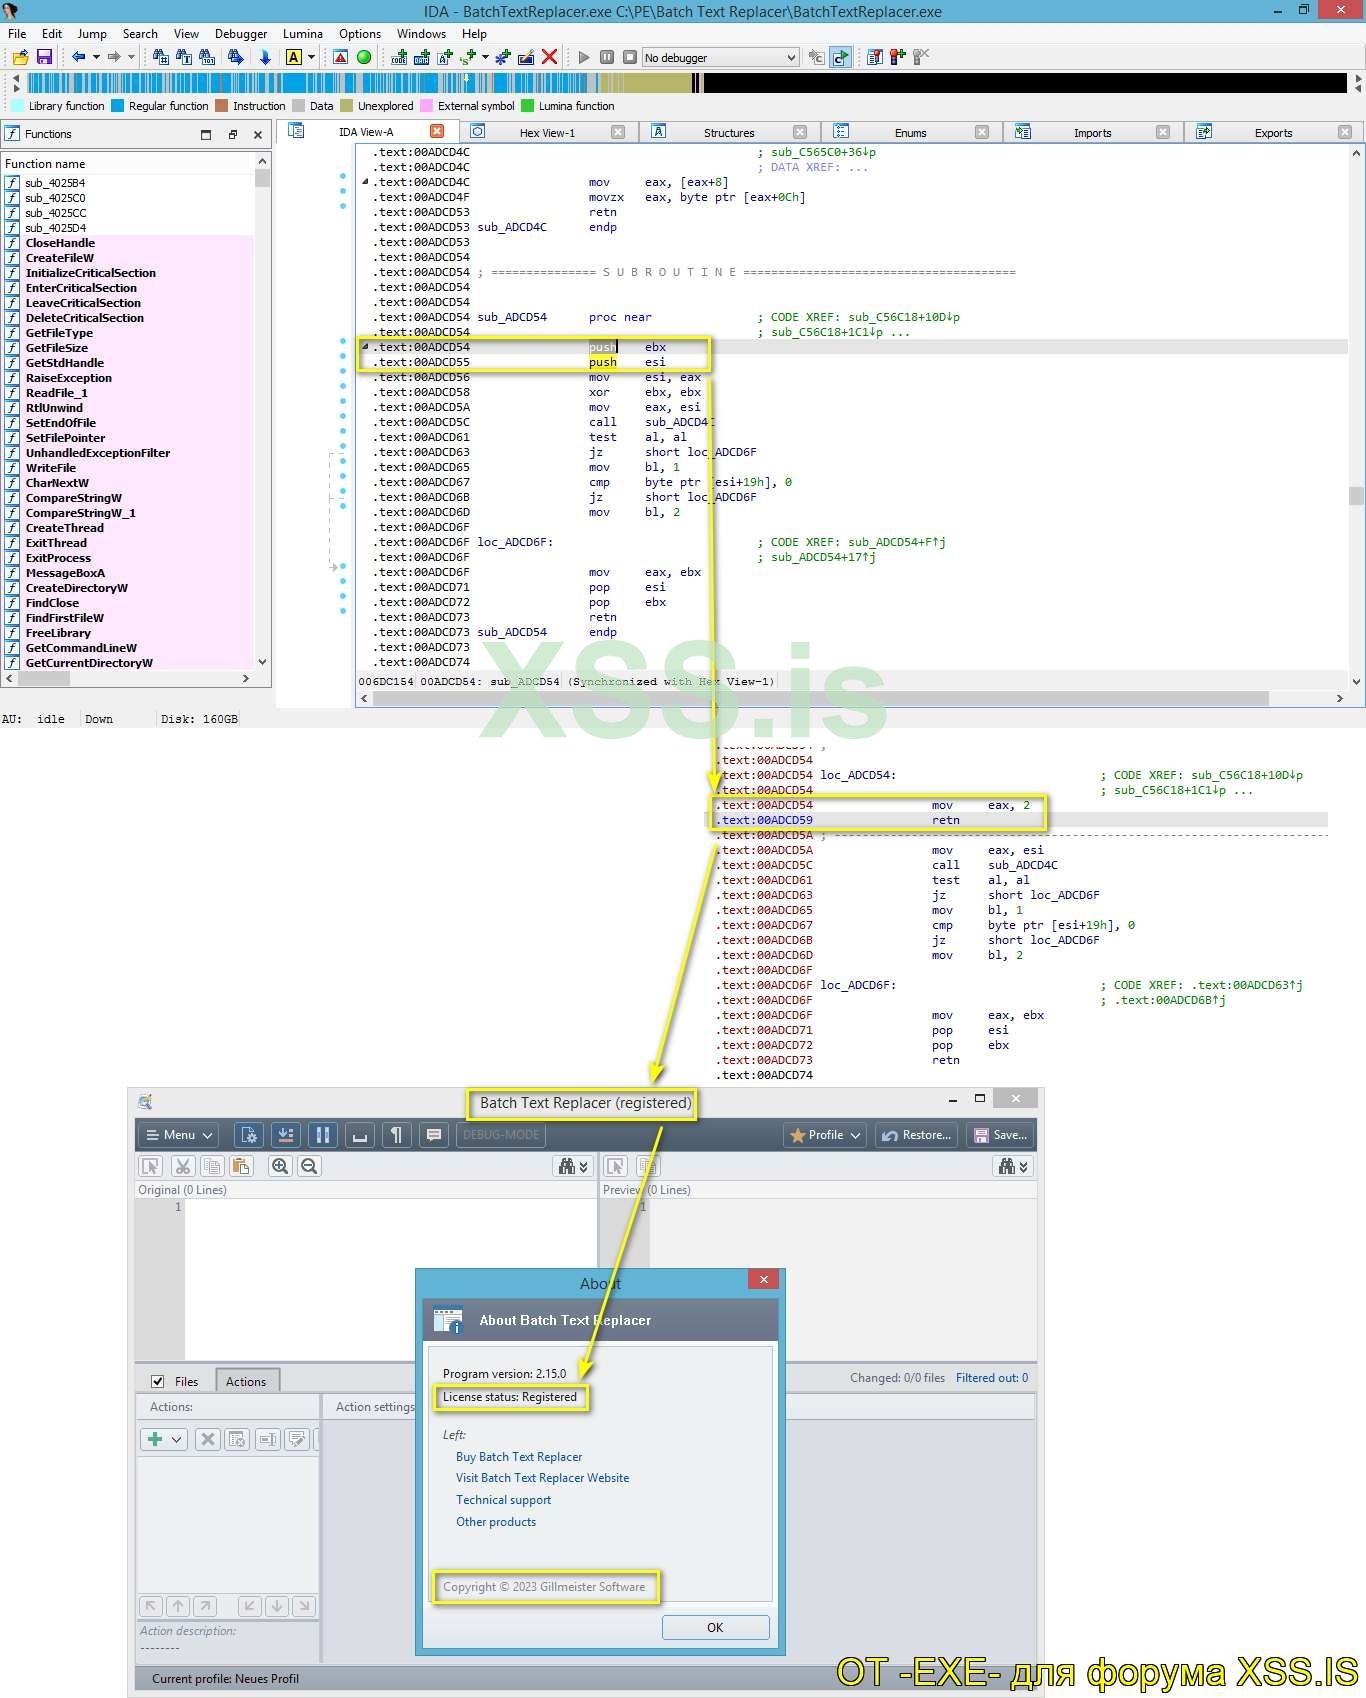Close the Functions panel
The image size is (1366, 1698).
(x=258, y=134)
